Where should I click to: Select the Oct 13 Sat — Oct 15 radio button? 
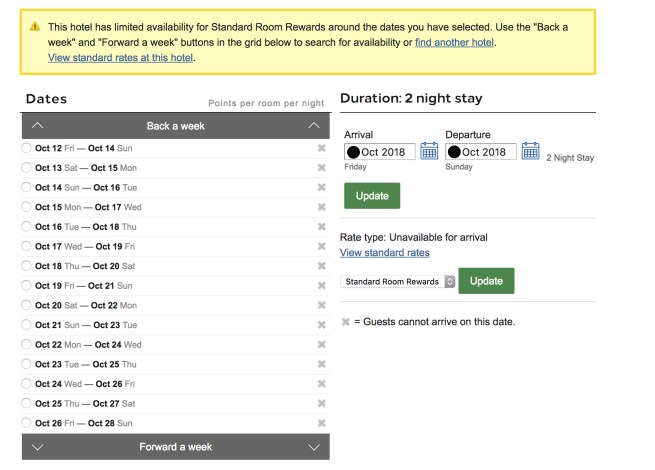tap(26, 168)
